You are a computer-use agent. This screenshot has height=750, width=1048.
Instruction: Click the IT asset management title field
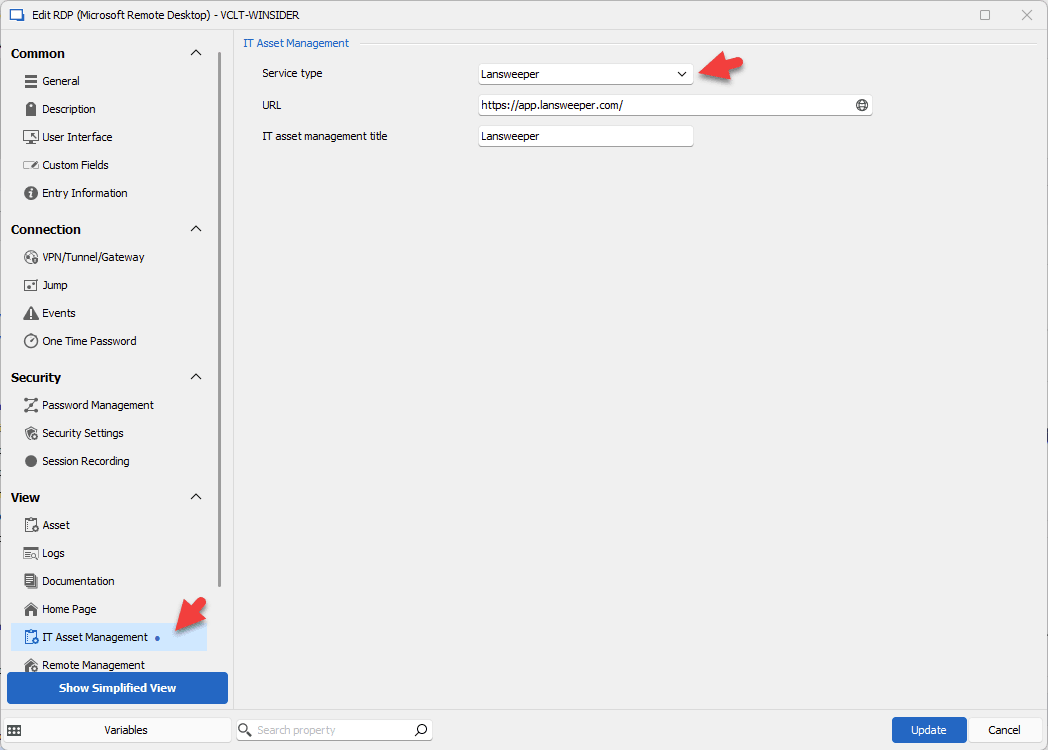[x=585, y=136]
